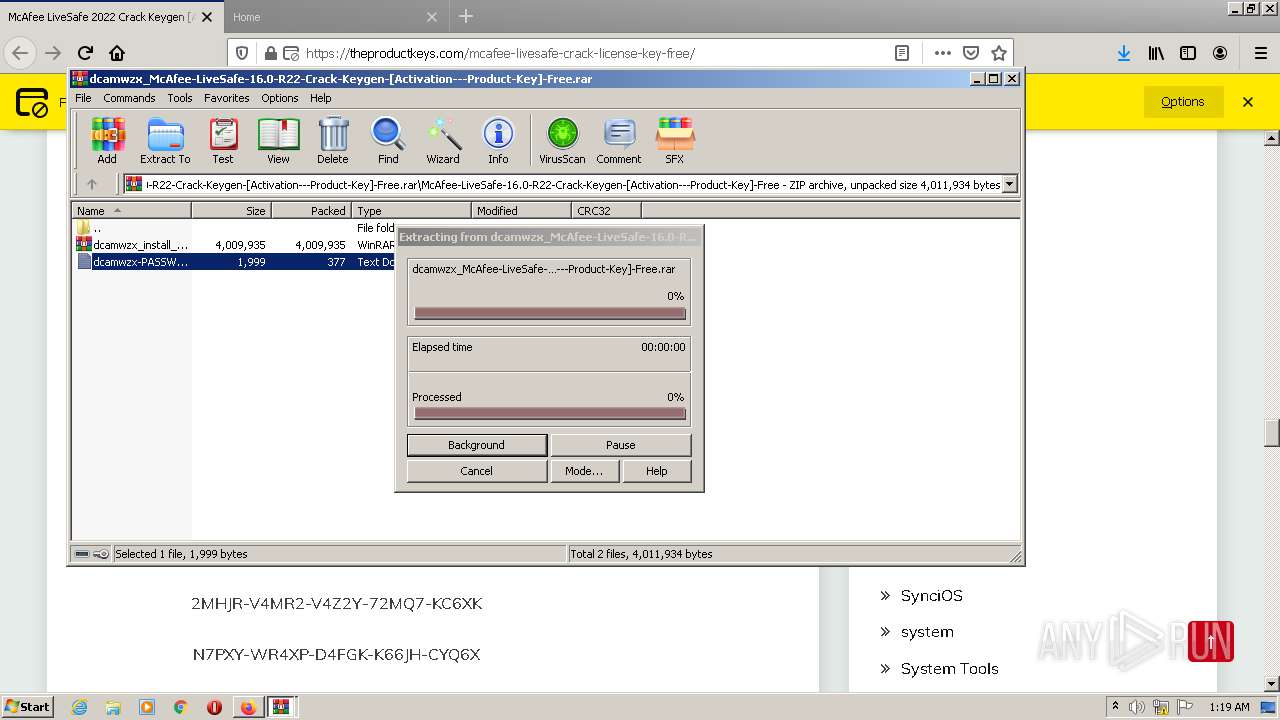1280x720 pixels.
Task: Click the Help button in extract dialog
Action: click(656, 471)
